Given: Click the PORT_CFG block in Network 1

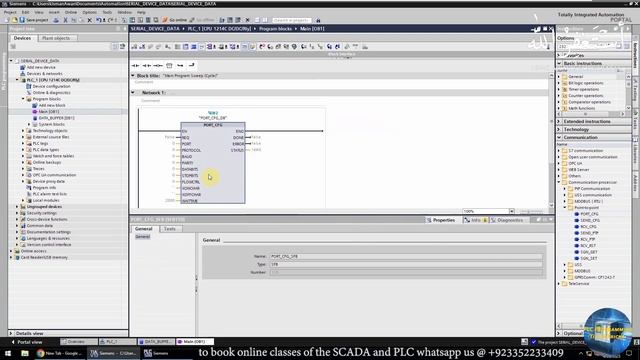Looking at the screenshot, I should tap(213, 162).
